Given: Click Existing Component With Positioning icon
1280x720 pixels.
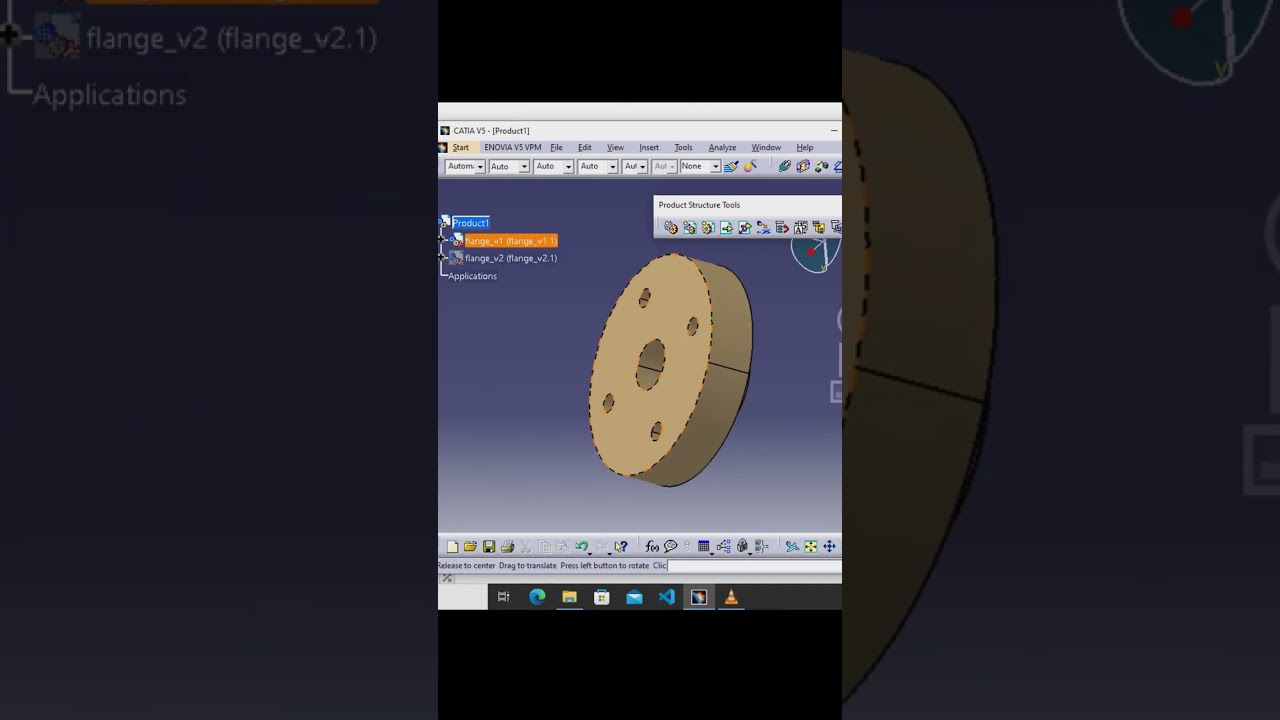Looking at the screenshot, I should click(745, 228).
